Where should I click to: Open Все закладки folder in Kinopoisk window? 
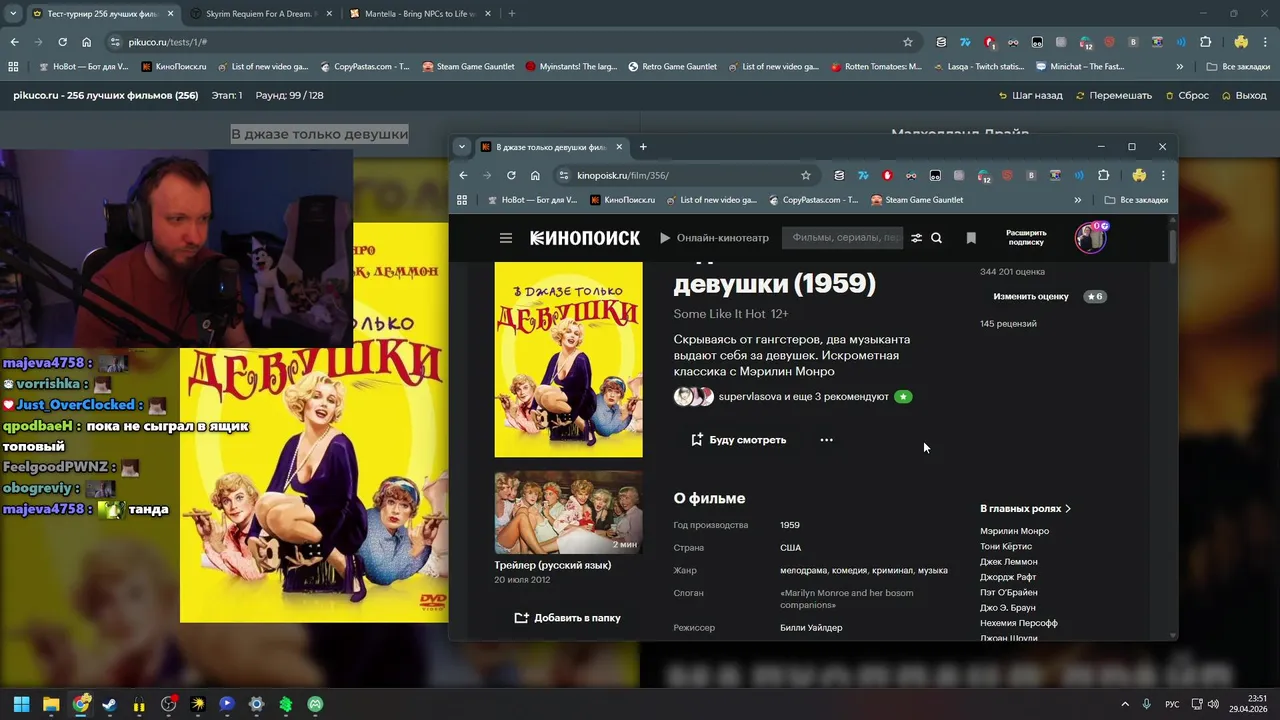click(1136, 200)
